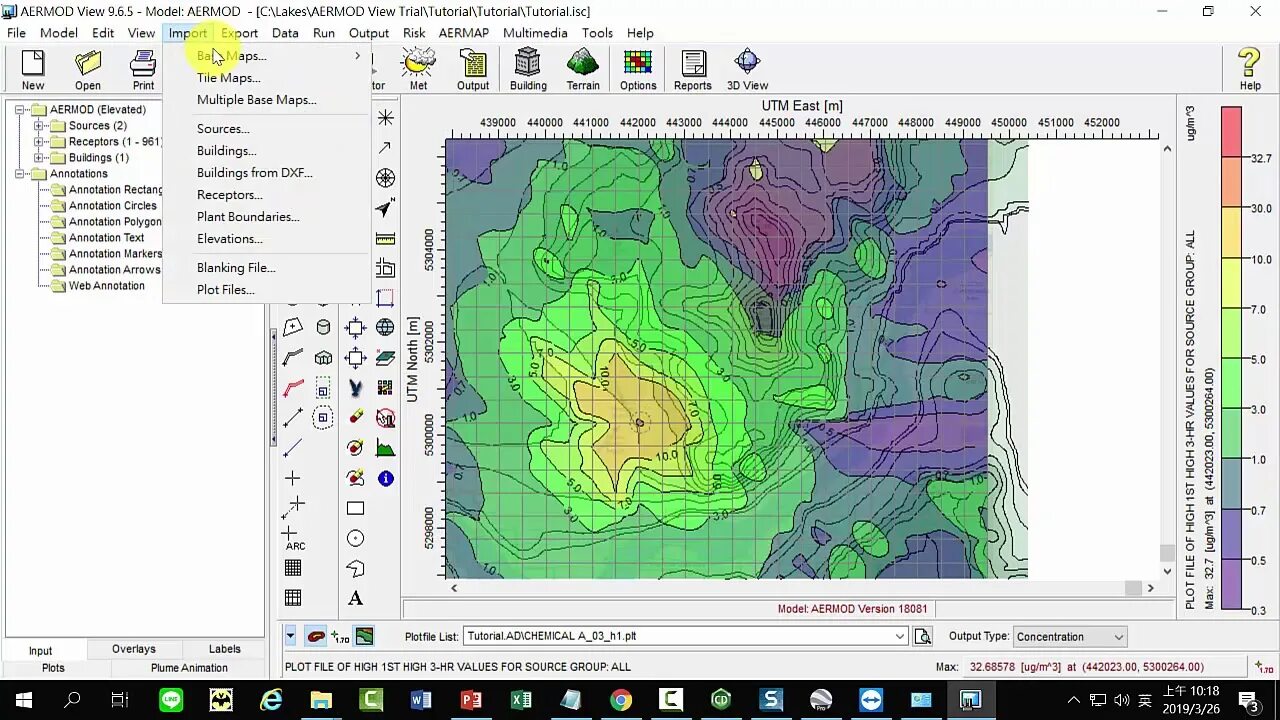Click the plotfile browse icon next to list
The width and height of the screenshot is (1280, 720).
[922, 636]
